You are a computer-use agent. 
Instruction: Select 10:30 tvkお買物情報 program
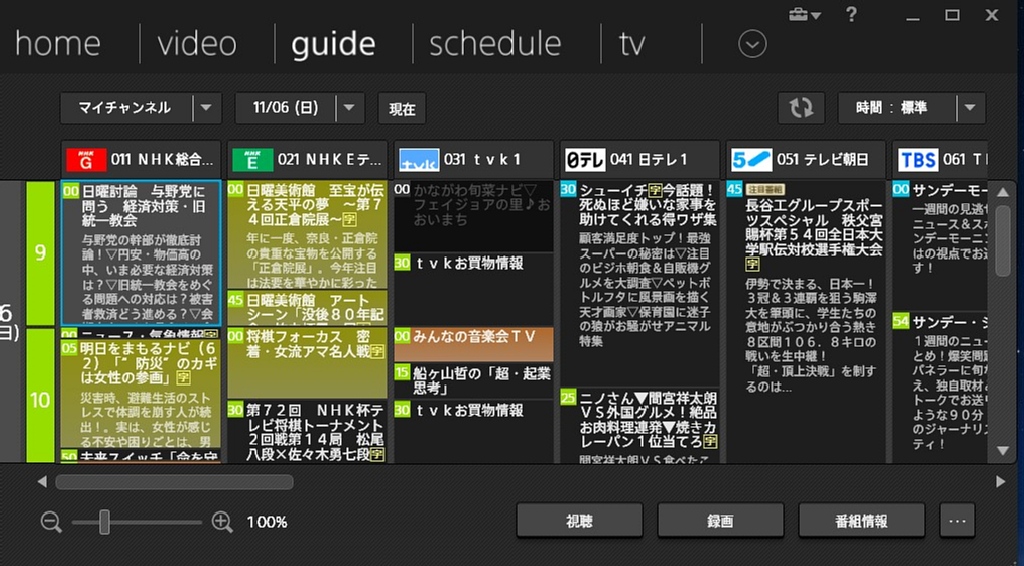coord(473,431)
